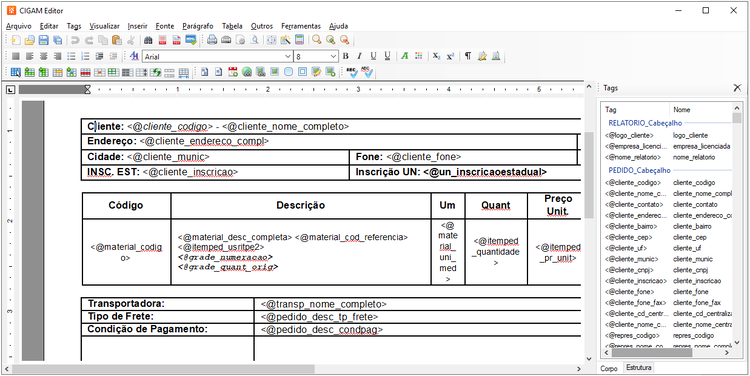750x376 pixels.
Task: Save the document with floppy disk icon
Action: pos(44,40)
